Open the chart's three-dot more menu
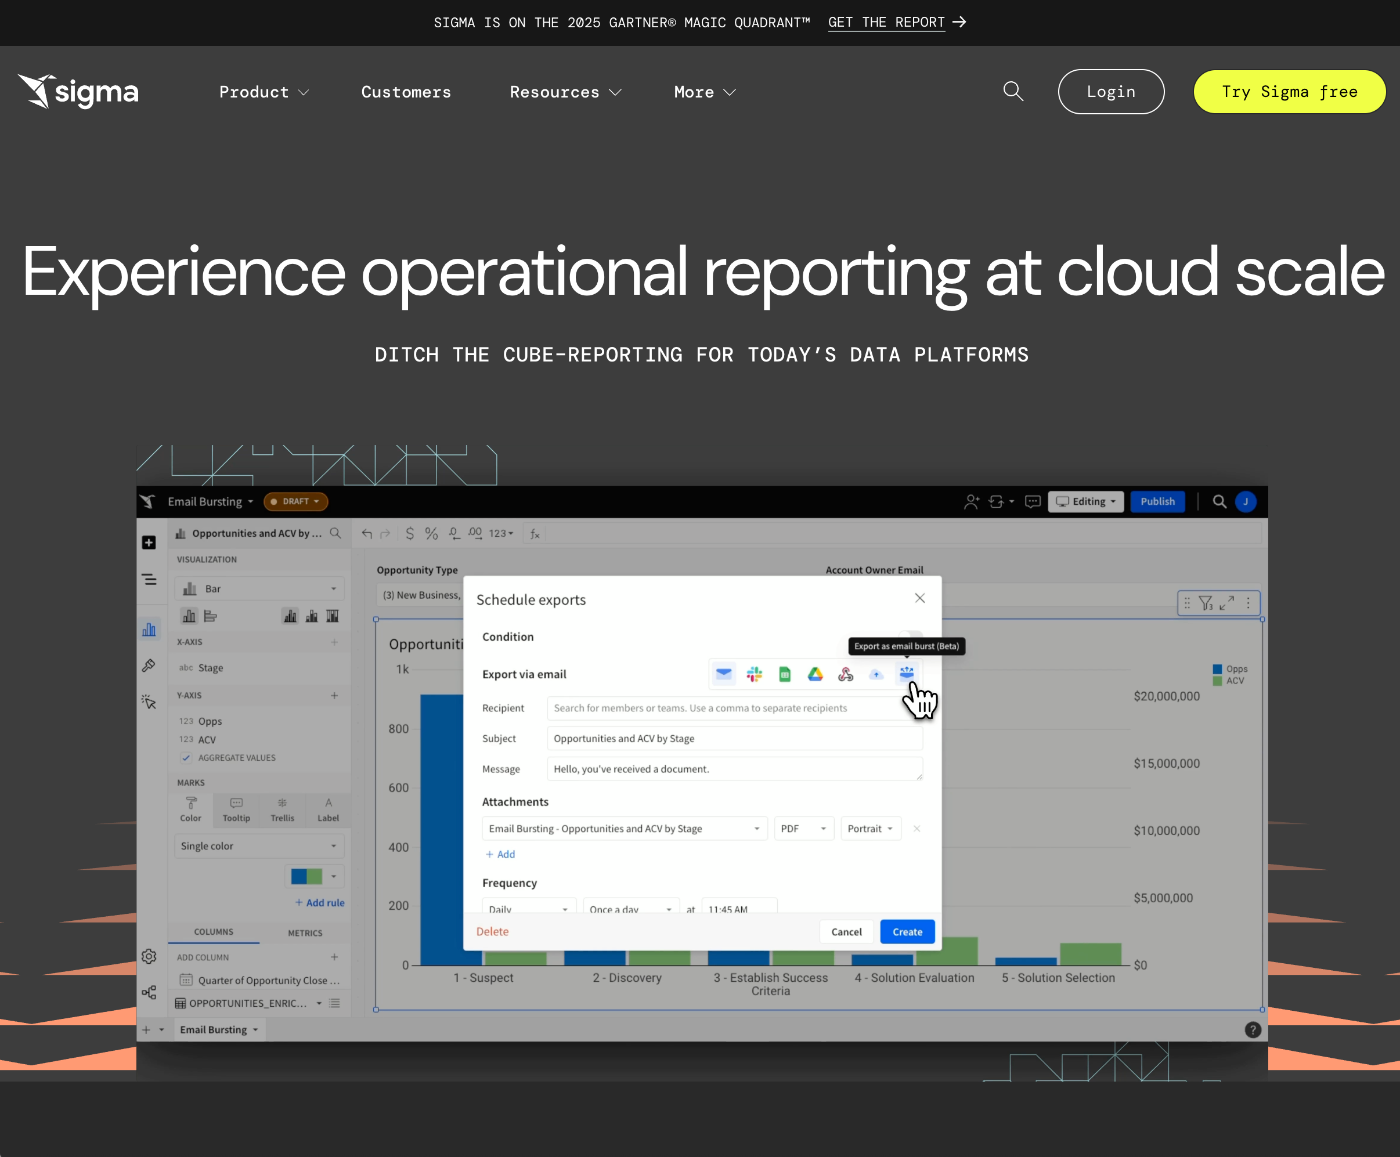 point(1248,603)
